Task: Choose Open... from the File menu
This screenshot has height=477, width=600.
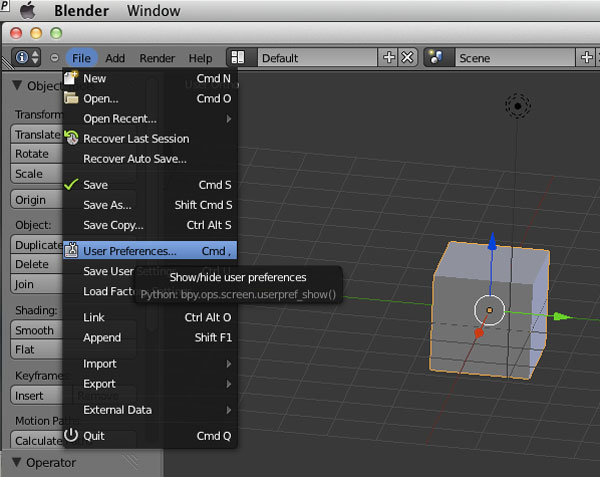Action: click(150, 98)
